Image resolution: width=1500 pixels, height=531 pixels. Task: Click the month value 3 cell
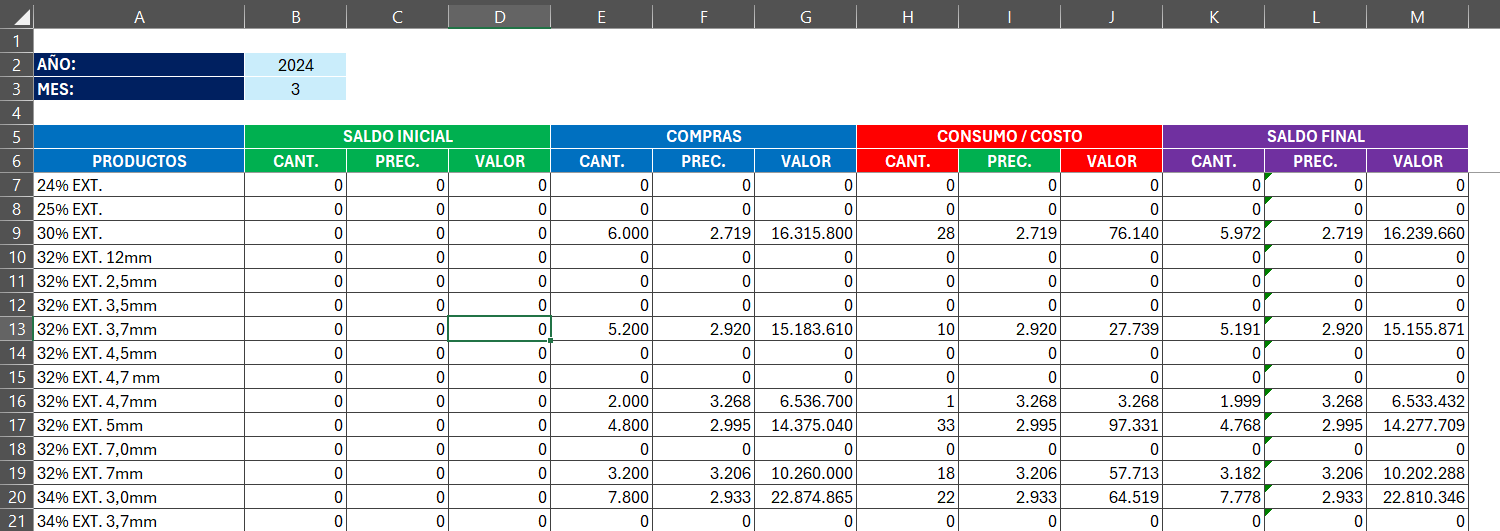click(295, 89)
